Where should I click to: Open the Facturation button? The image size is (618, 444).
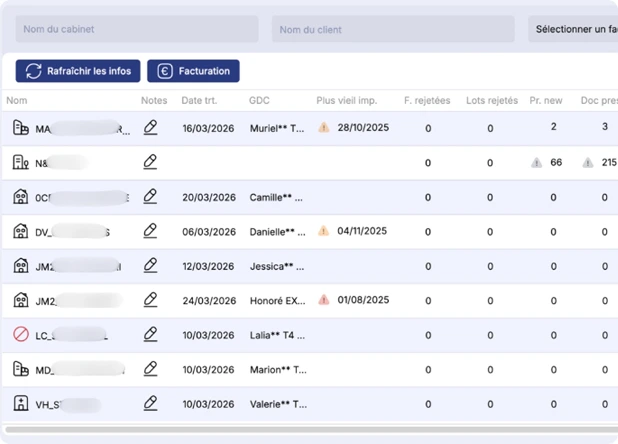193,71
